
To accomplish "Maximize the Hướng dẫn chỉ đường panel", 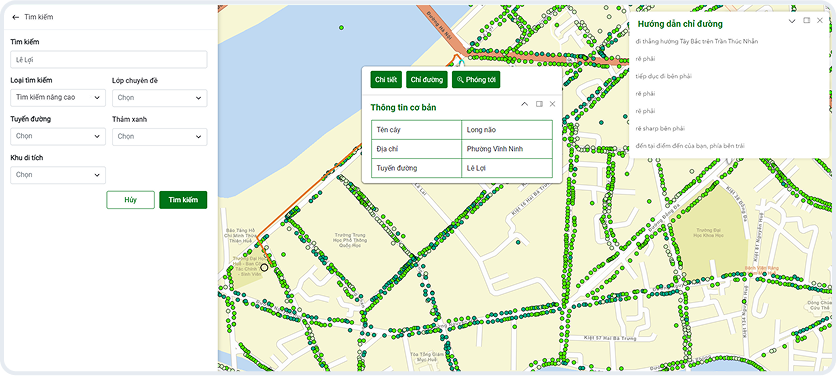I will tap(807, 20).
